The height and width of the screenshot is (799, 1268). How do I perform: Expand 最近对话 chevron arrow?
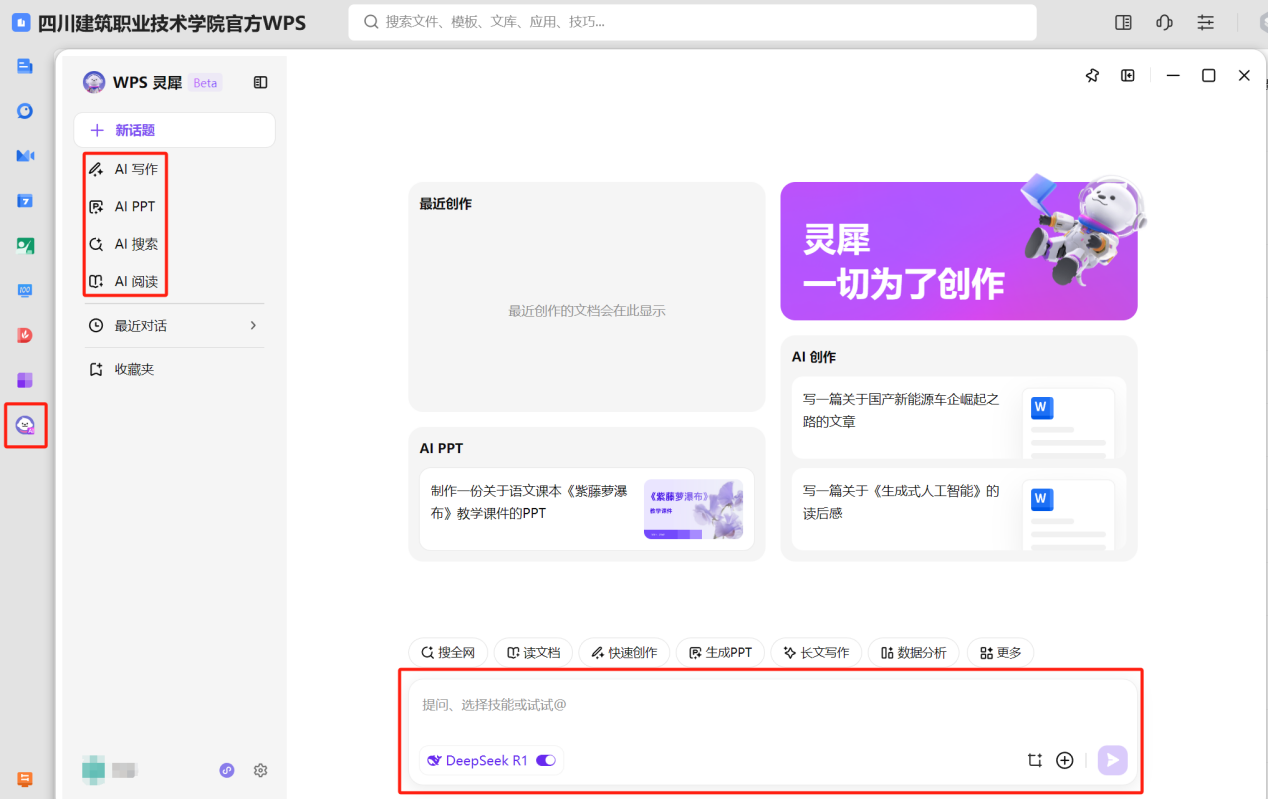click(x=253, y=325)
